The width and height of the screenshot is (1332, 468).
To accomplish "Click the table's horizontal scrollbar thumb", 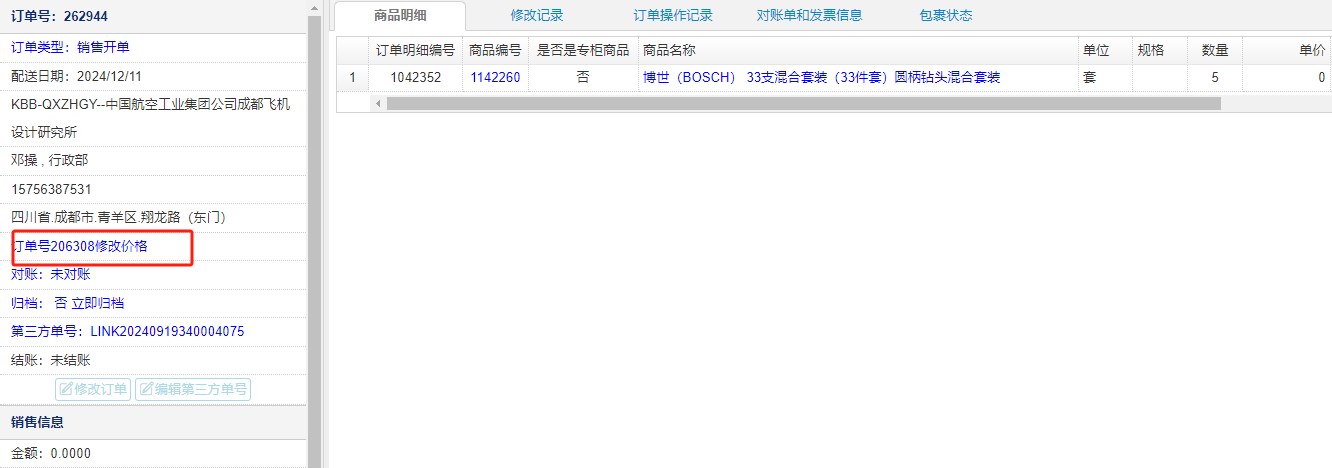I will click(803, 103).
